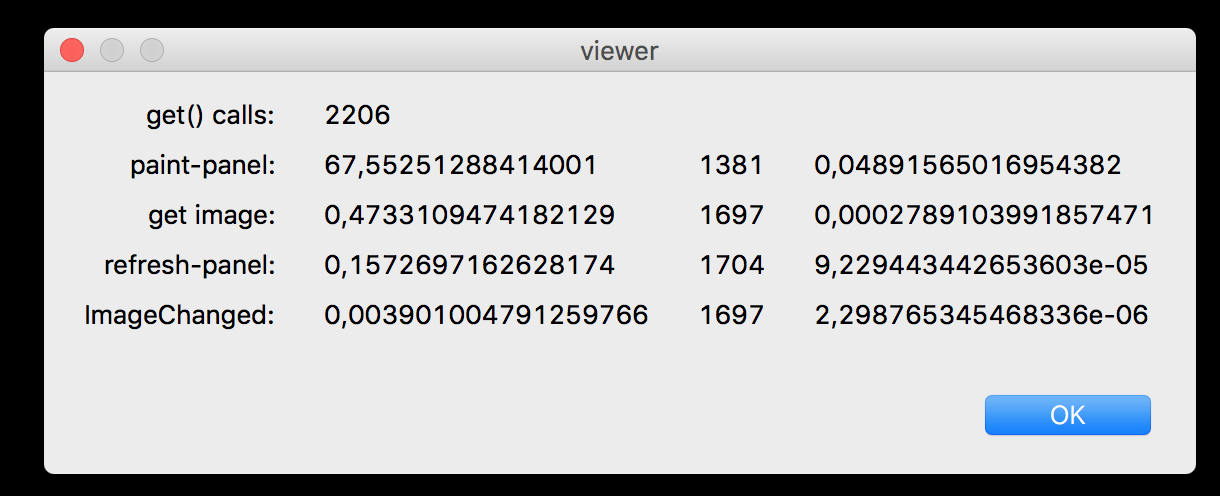The image size is (1220, 496).
Task: Click the refresh-panel call count 1704
Action: click(732, 266)
